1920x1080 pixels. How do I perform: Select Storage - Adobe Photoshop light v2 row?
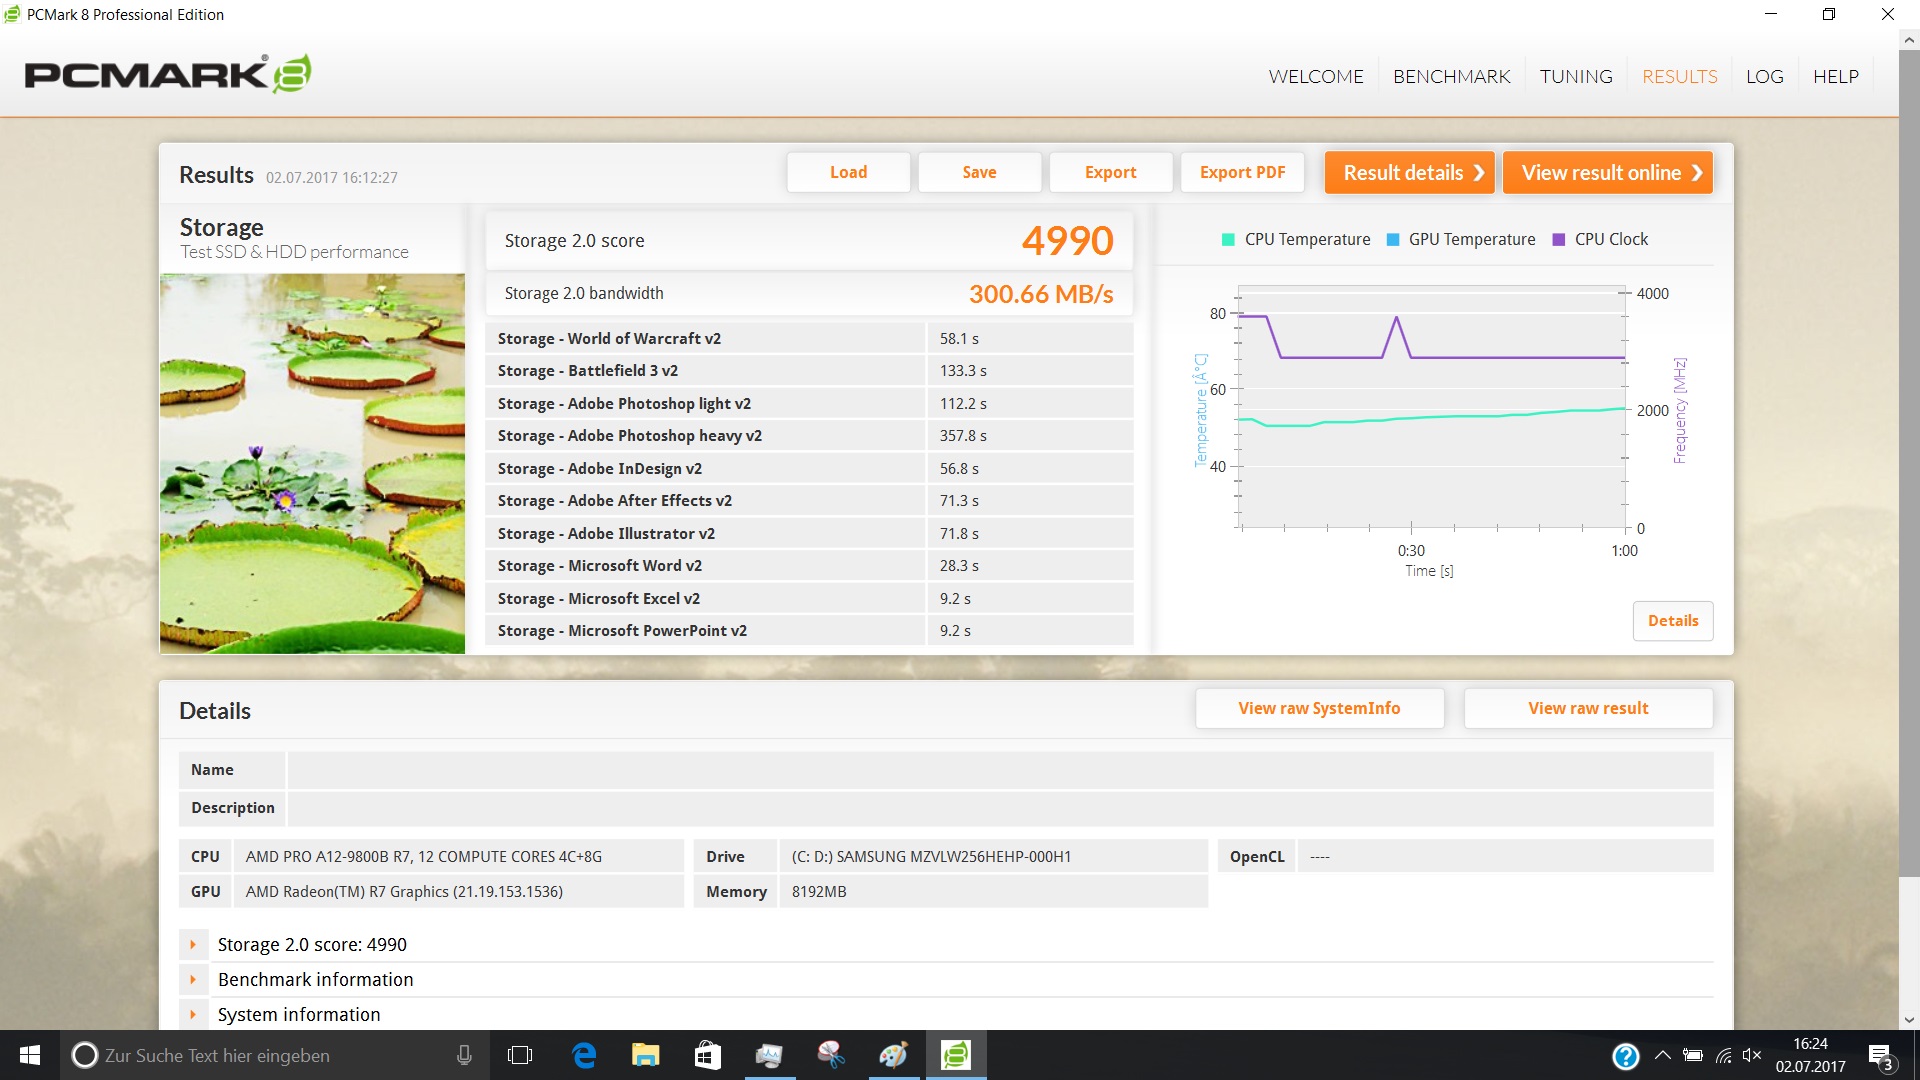tap(809, 403)
